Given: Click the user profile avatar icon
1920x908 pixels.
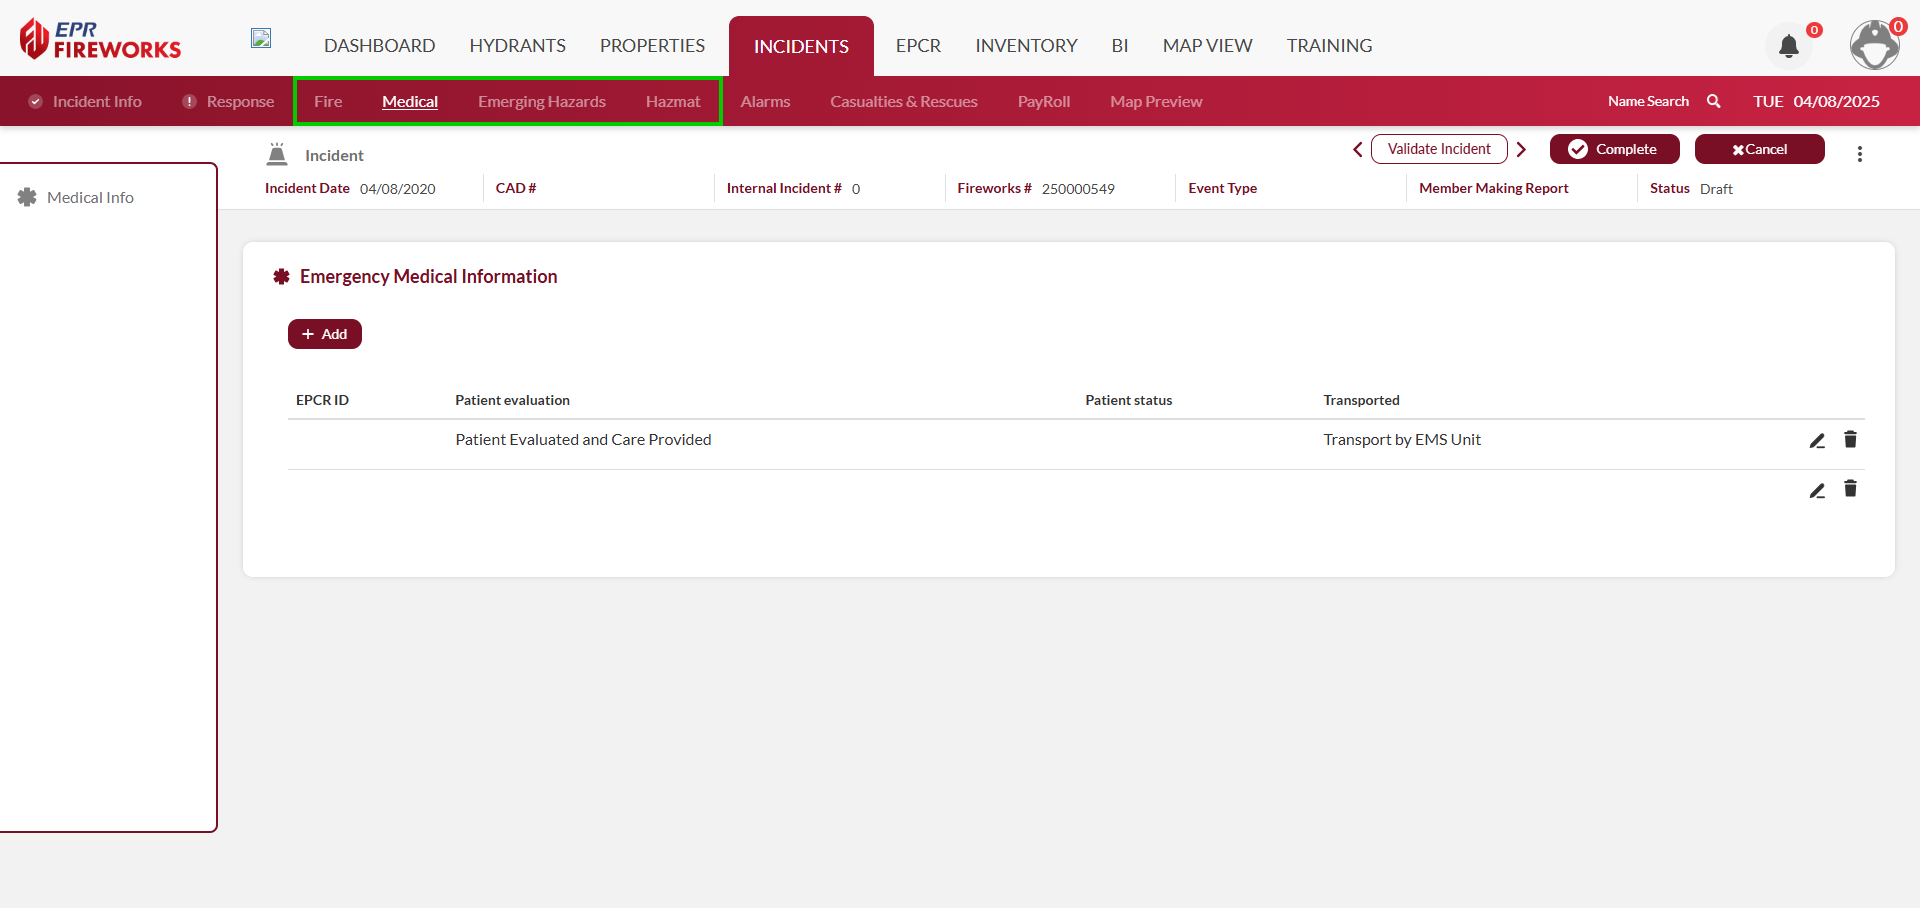Looking at the screenshot, I should tap(1874, 46).
